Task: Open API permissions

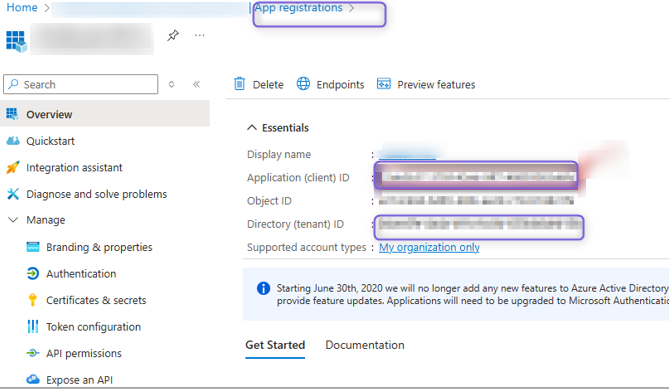Action: point(84,353)
